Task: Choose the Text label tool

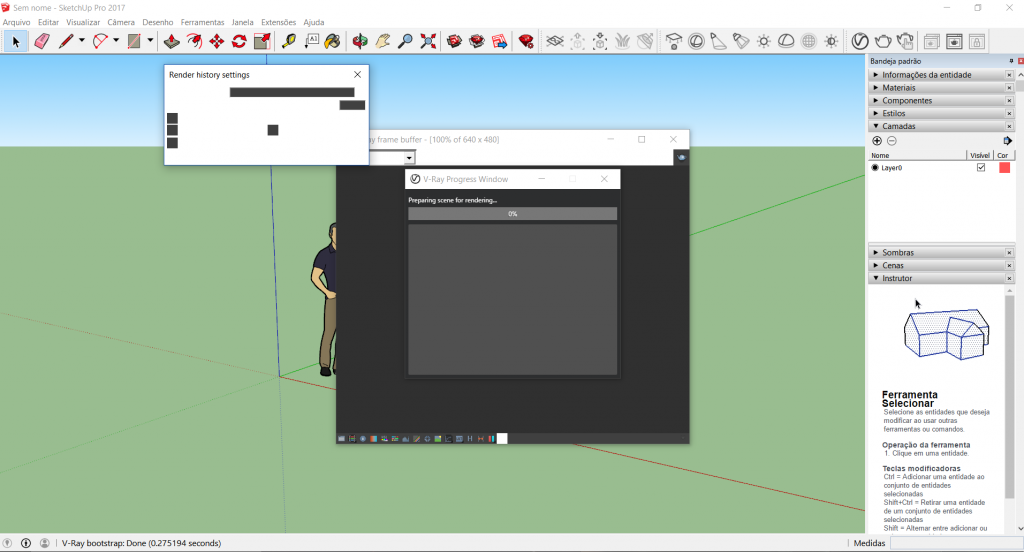Action: [312, 42]
